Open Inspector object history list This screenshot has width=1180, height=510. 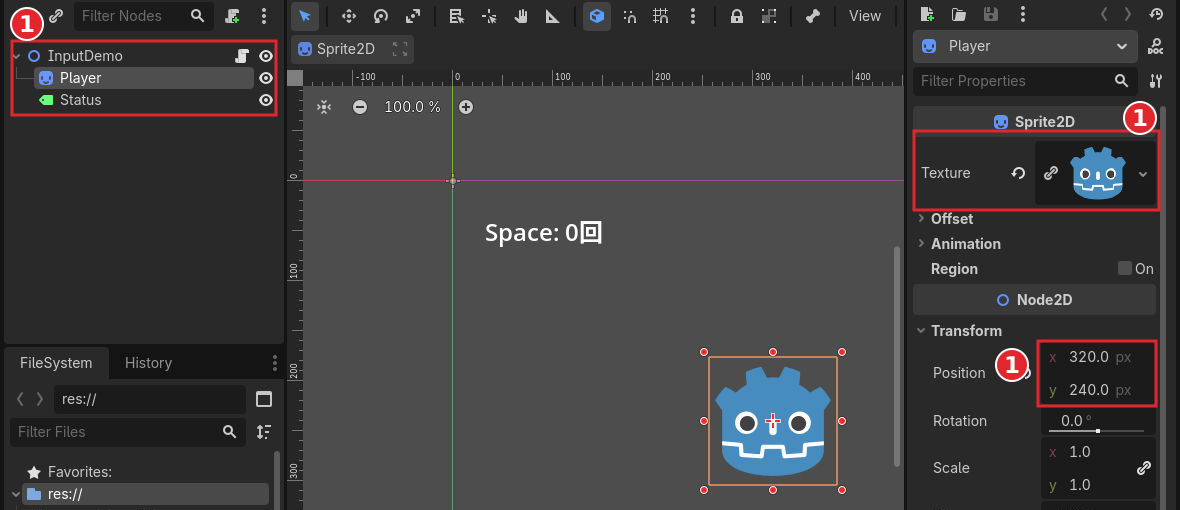1157,14
